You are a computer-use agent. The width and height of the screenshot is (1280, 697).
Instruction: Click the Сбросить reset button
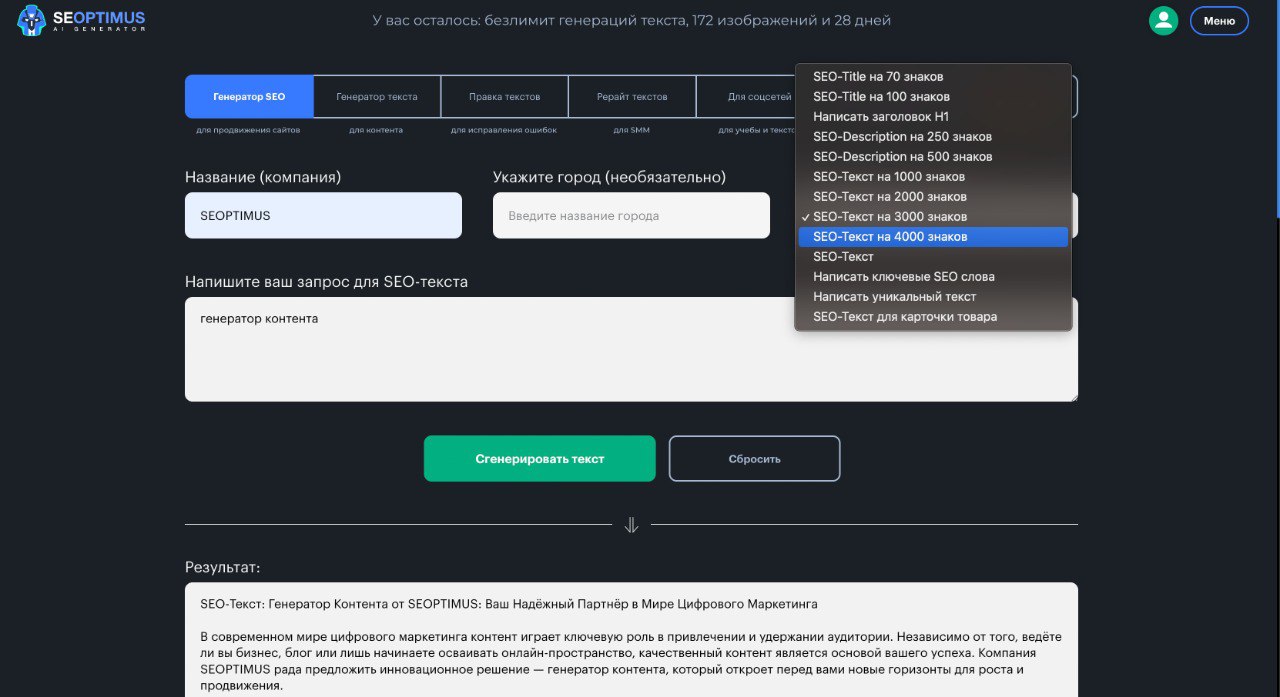click(x=754, y=459)
